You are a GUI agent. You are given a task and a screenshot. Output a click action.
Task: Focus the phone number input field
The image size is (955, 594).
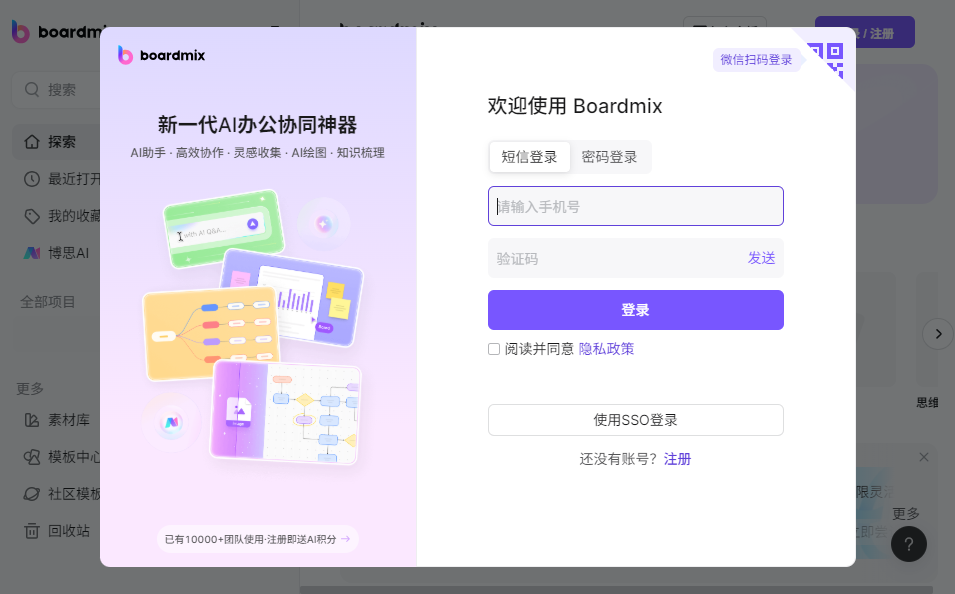pyautogui.click(x=635, y=207)
